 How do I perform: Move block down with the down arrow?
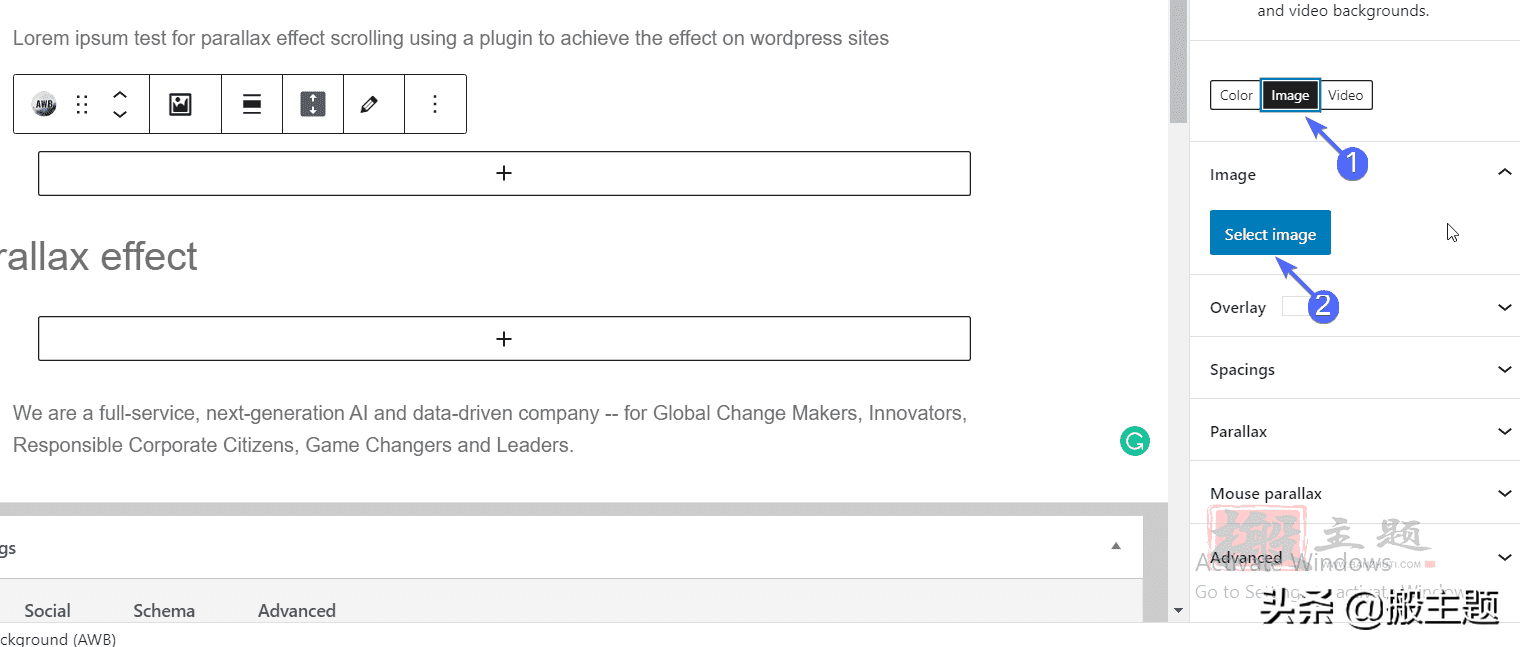[x=120, y=113]
